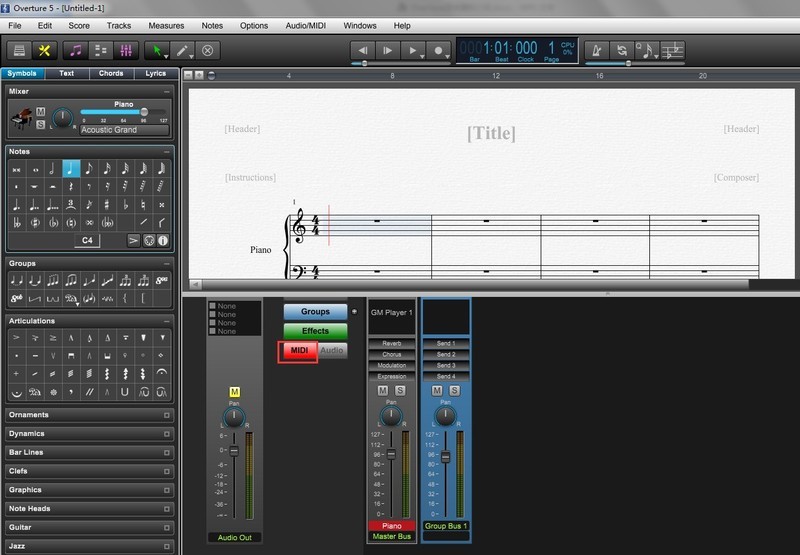The height and width of the screenshot is (555, 800).
Task: Expand the Dynamics panel
Action: click(89, 433)
